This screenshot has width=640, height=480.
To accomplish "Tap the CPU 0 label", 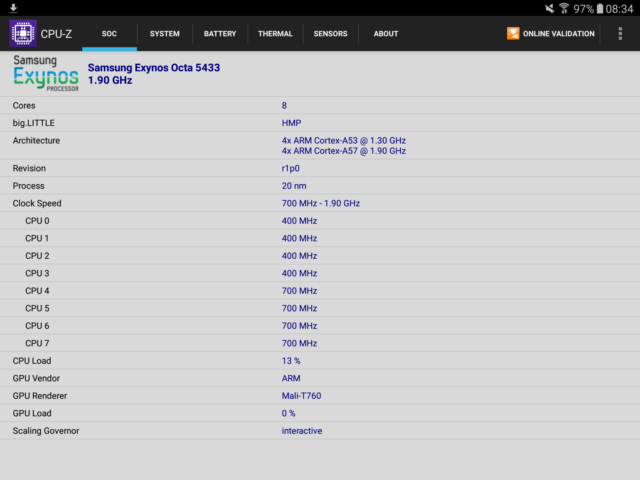I will tap(37, 221).
